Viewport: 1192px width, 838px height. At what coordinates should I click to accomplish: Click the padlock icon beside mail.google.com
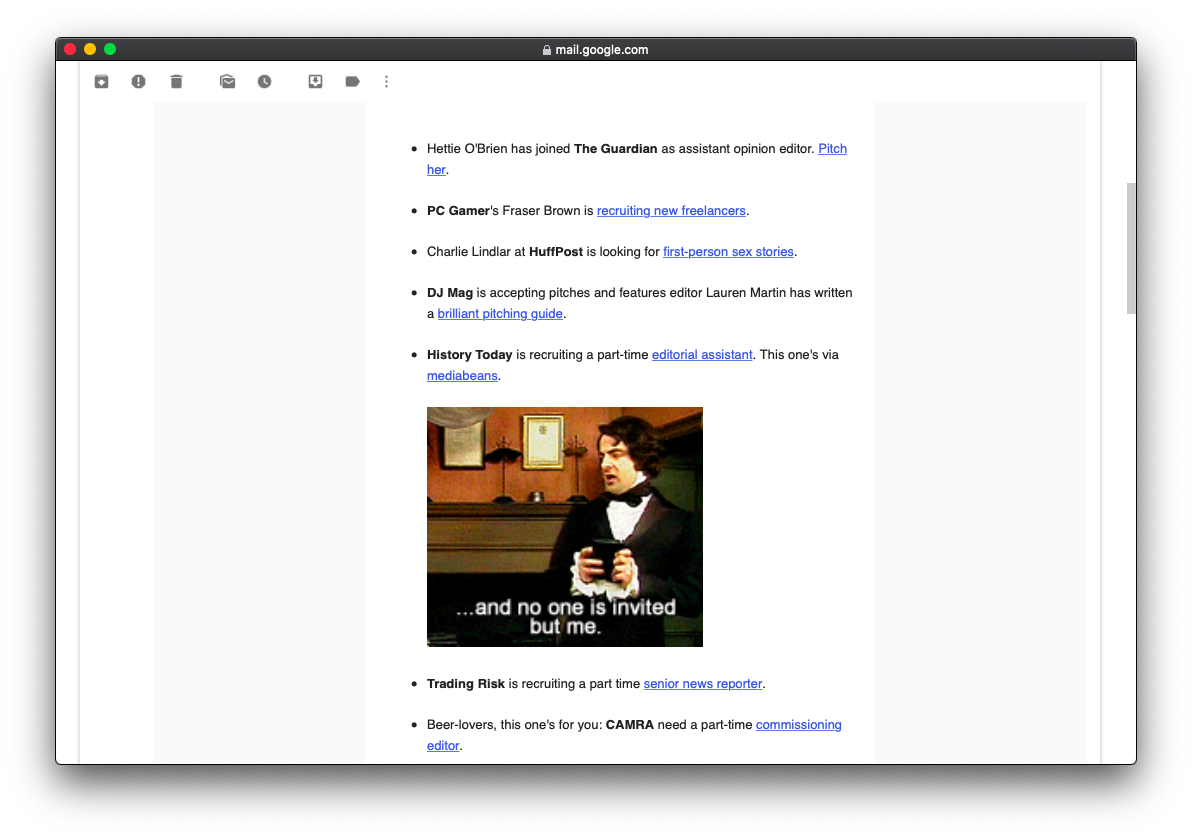547,50
